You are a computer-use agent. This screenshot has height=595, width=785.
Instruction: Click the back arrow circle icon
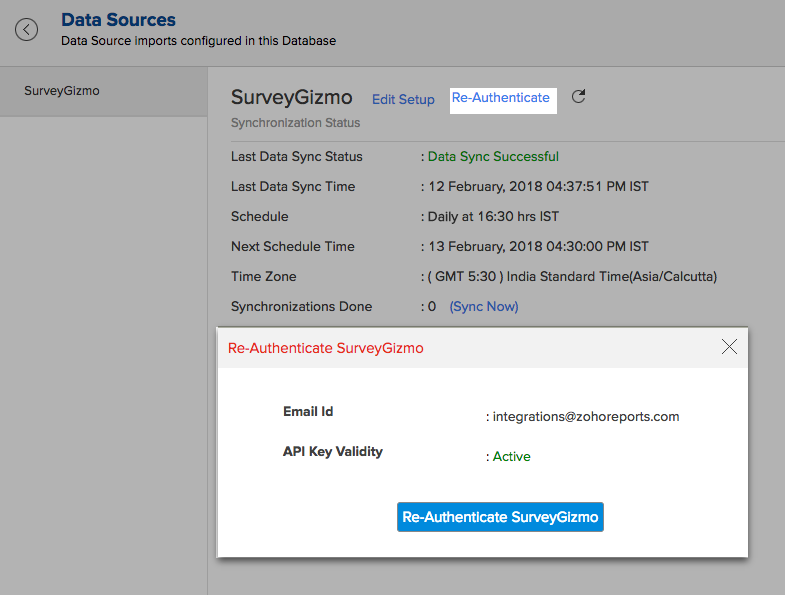[26, 30]
